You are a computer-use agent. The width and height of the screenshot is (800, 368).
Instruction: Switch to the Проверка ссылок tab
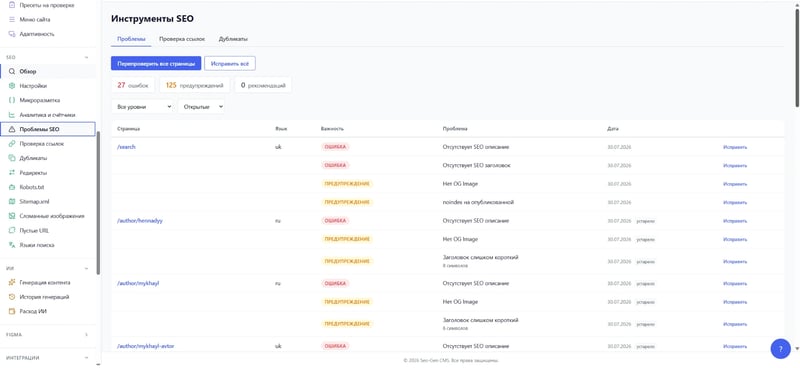tap(182, 39)
